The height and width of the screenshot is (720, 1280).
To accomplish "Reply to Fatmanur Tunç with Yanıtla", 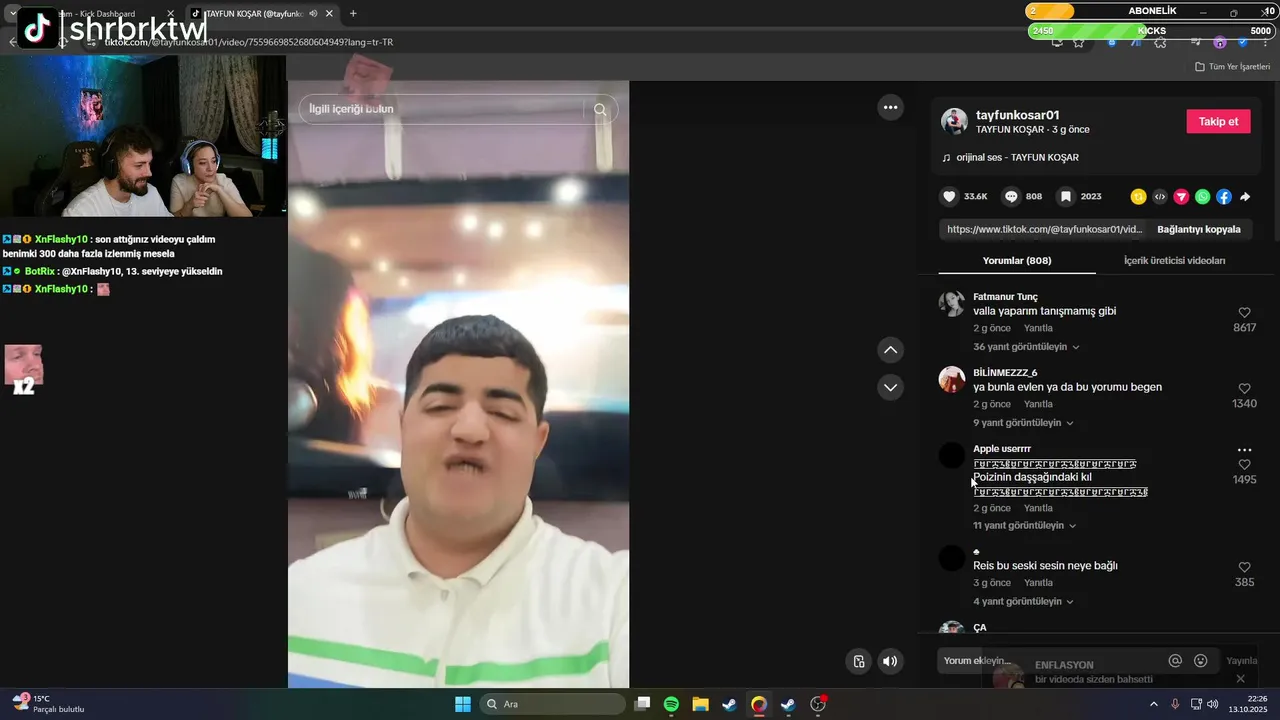I will [1038, 328].
